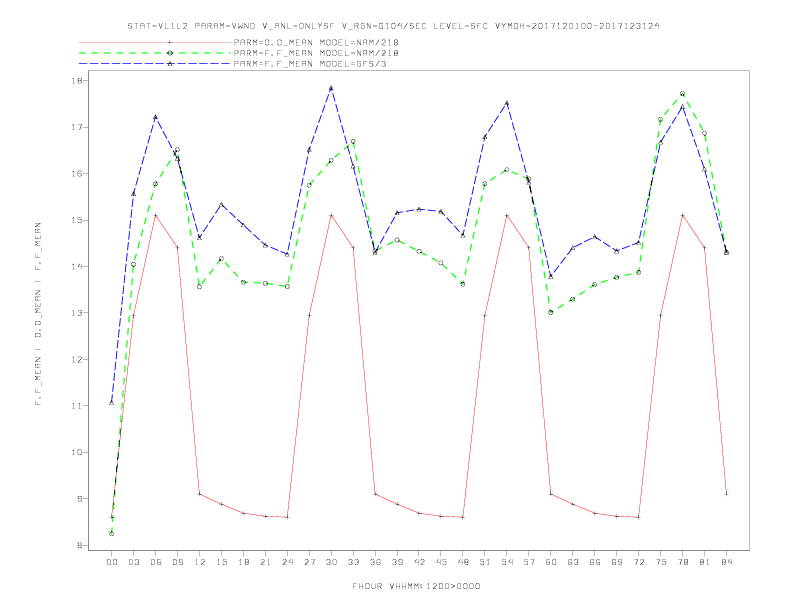
Task: Click x-axis tick label 24
Action: 287,562
